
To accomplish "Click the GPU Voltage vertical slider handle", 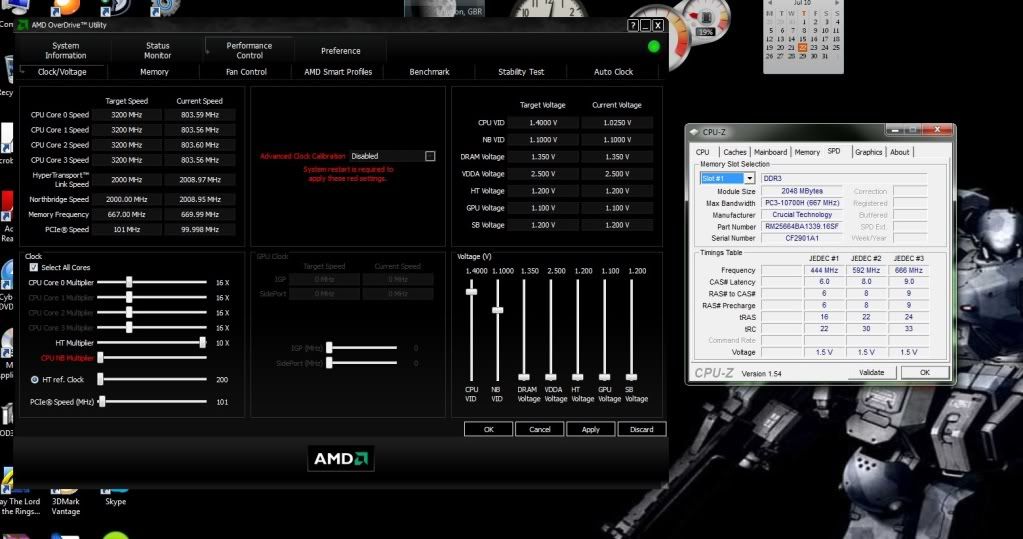I will [x=604, y=377].
